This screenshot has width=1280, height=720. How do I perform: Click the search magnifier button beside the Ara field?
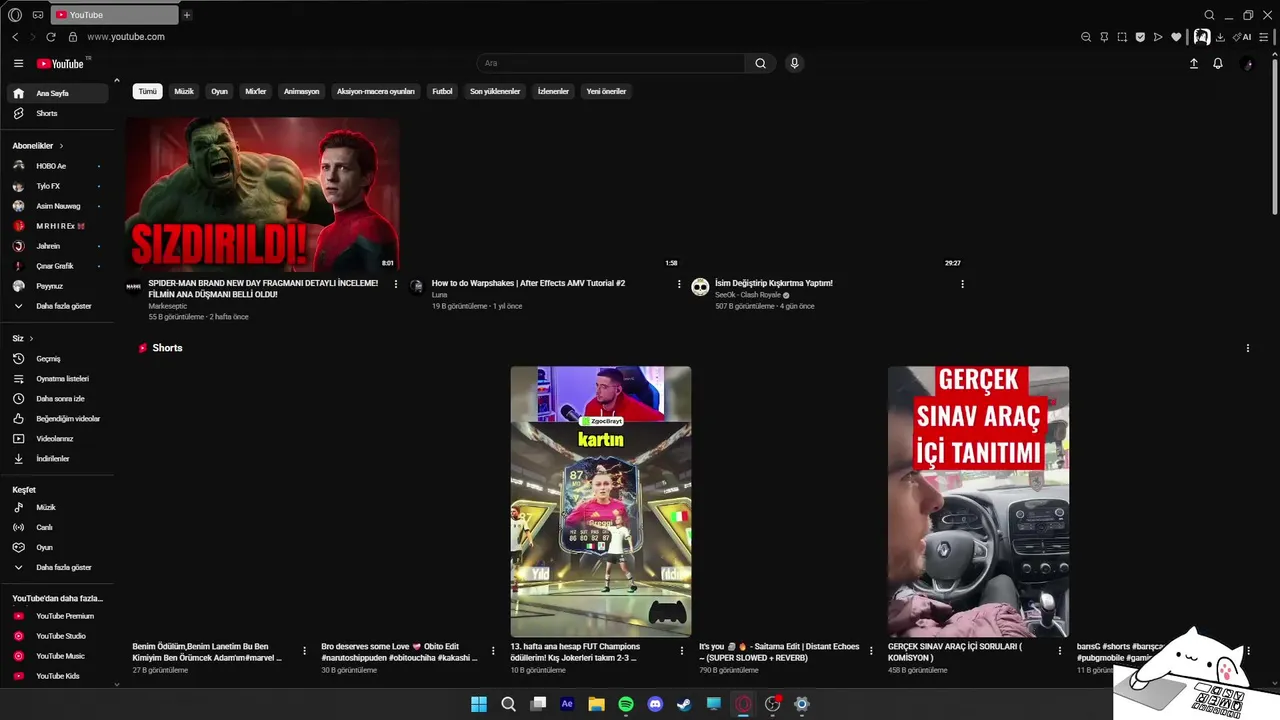(760, 63)
